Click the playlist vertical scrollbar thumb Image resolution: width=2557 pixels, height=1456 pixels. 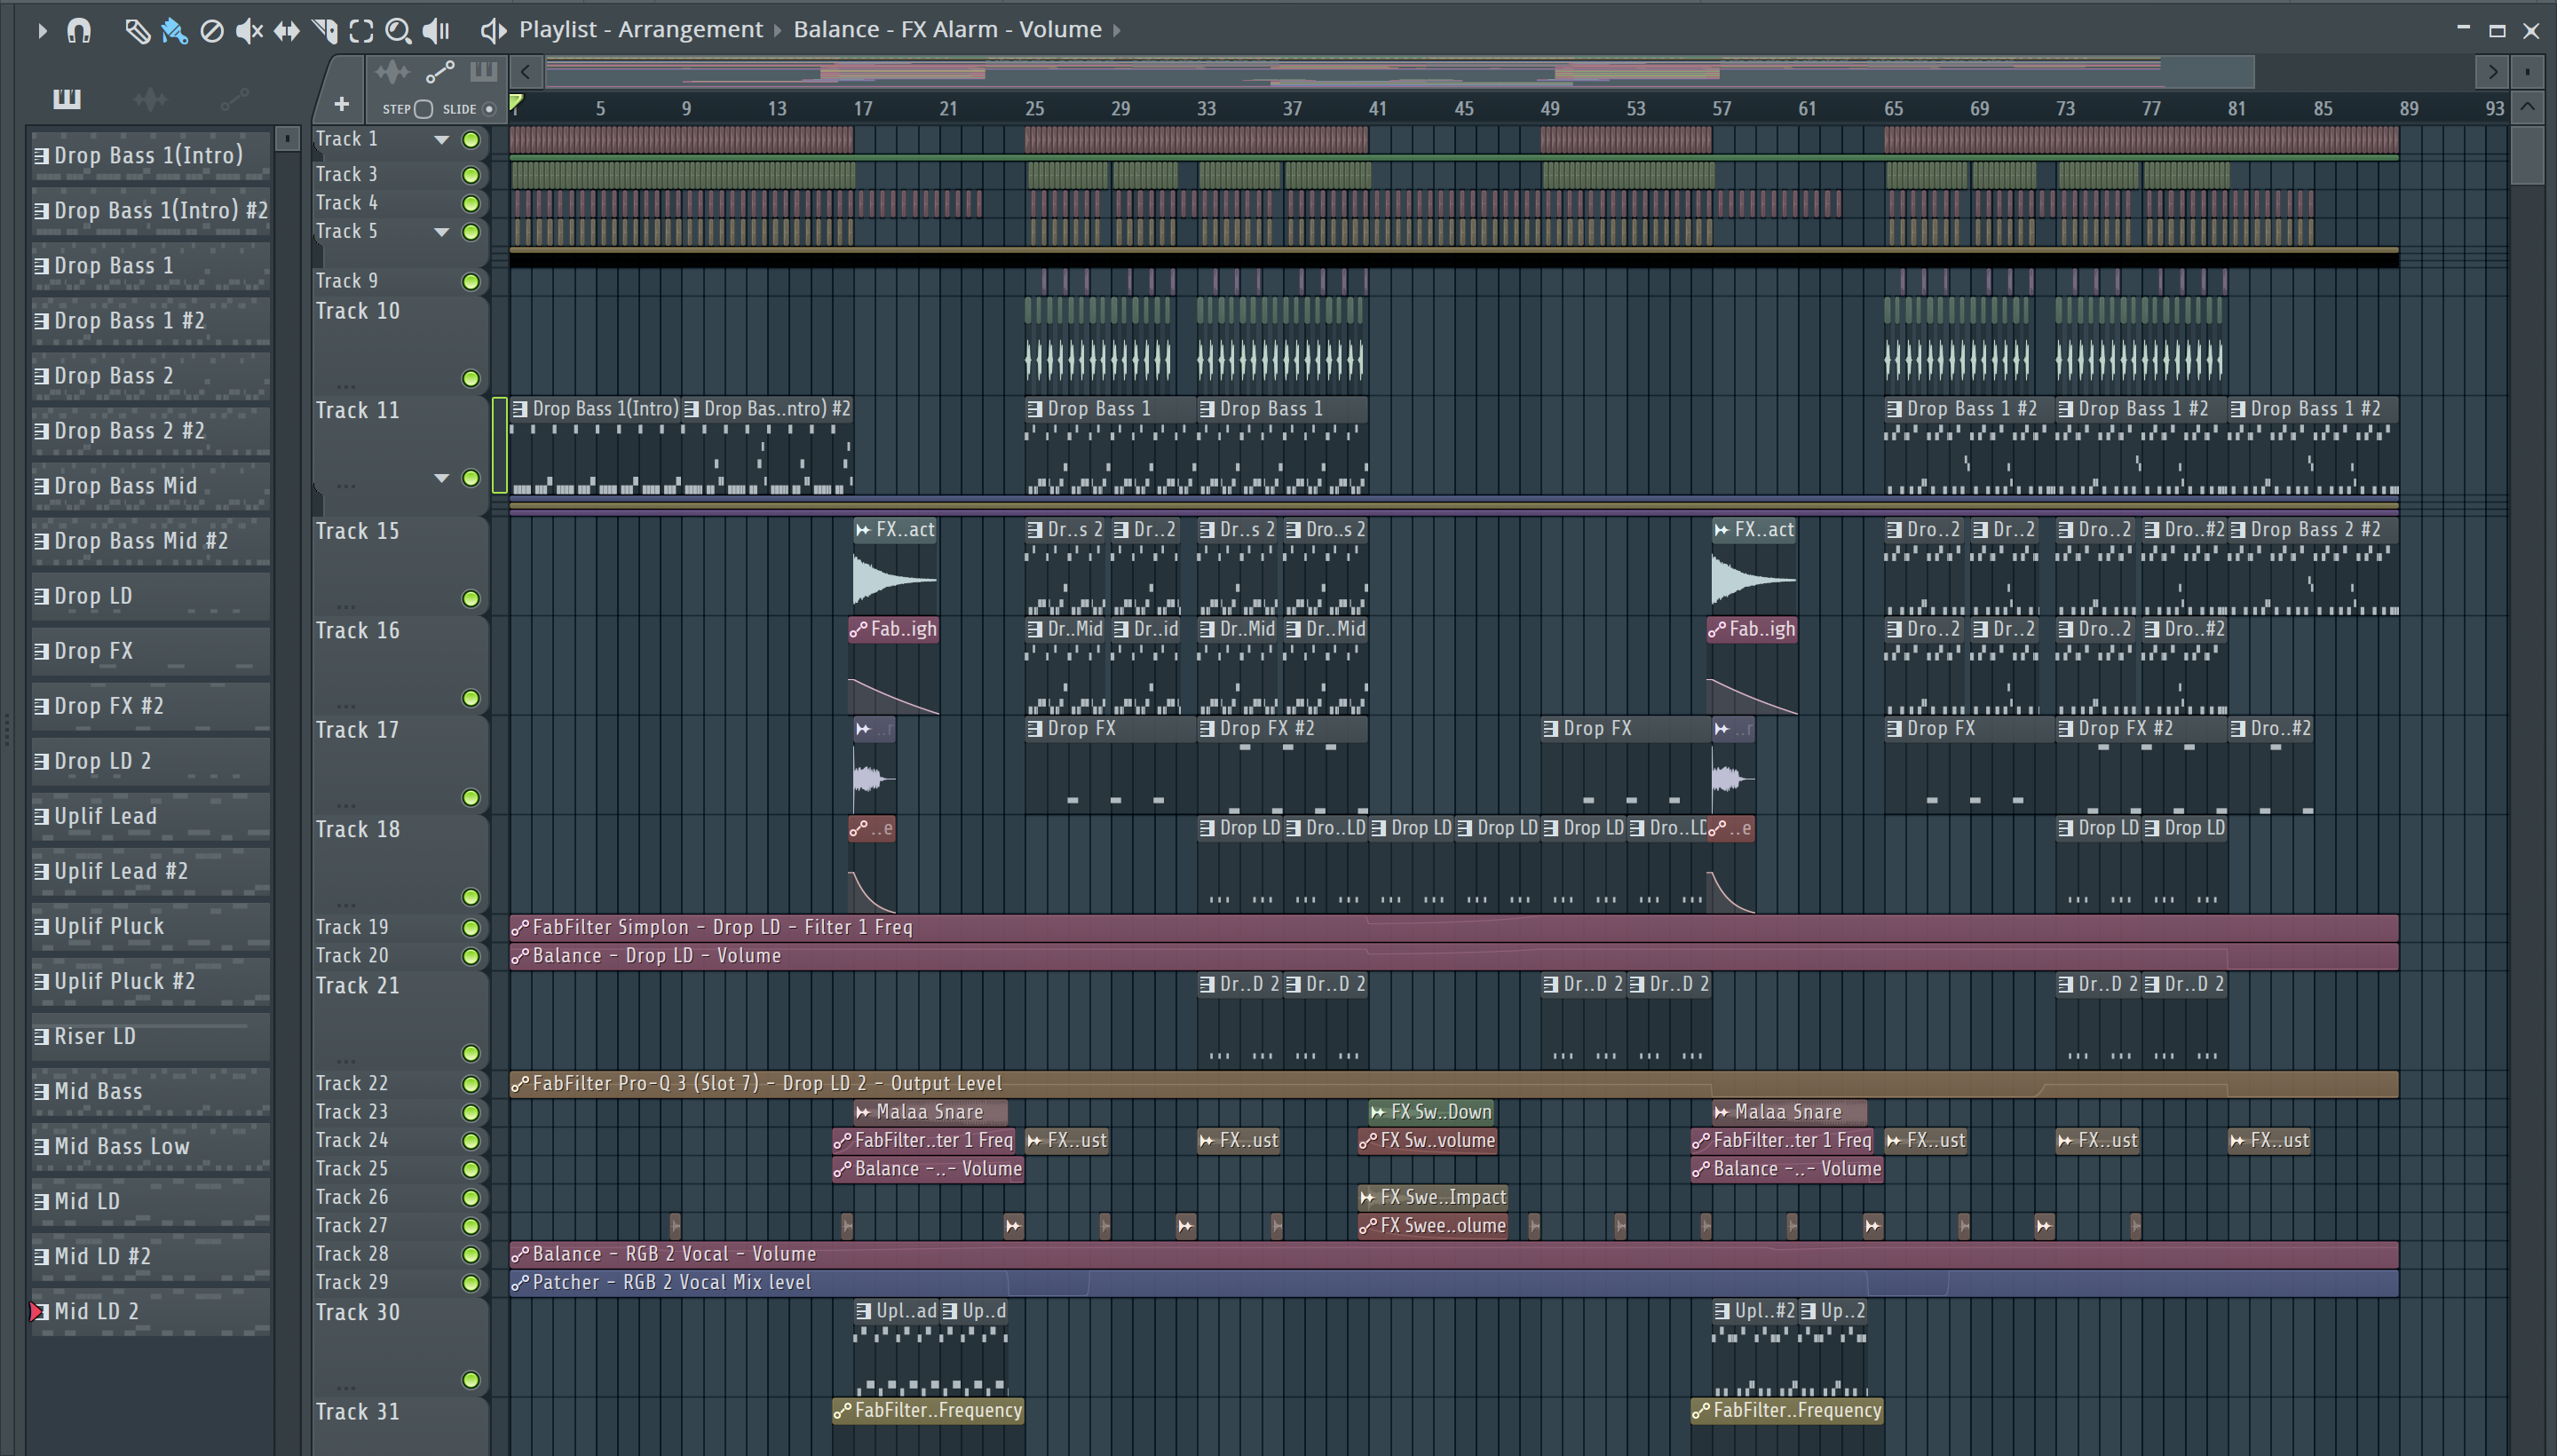[2527, 155]
